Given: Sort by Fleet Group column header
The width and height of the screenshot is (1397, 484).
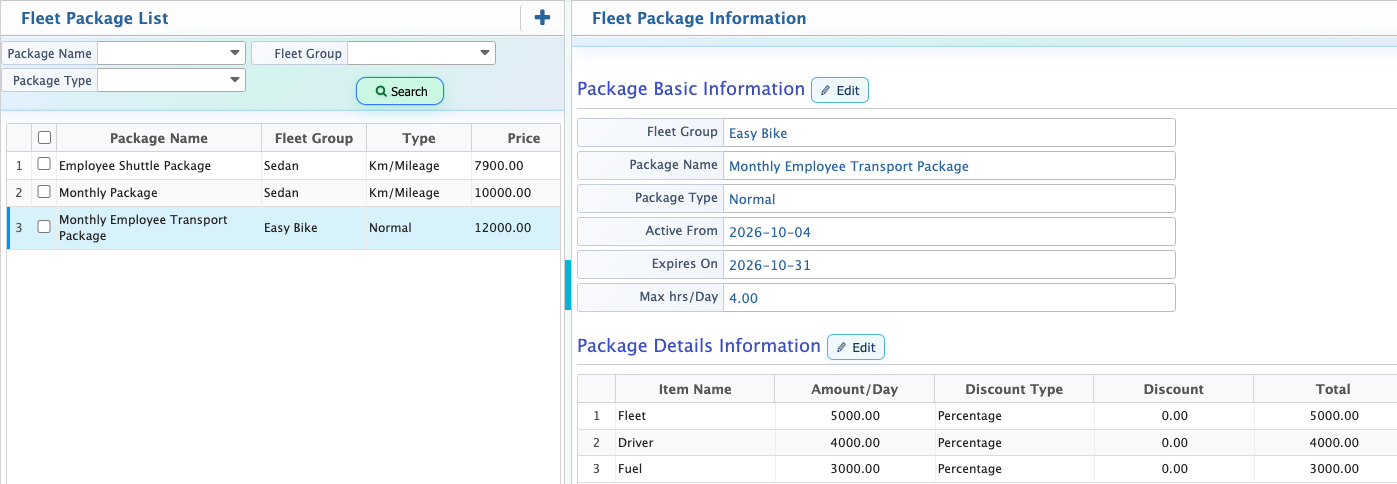Looking at the screenshot, I should coord(314,138).
